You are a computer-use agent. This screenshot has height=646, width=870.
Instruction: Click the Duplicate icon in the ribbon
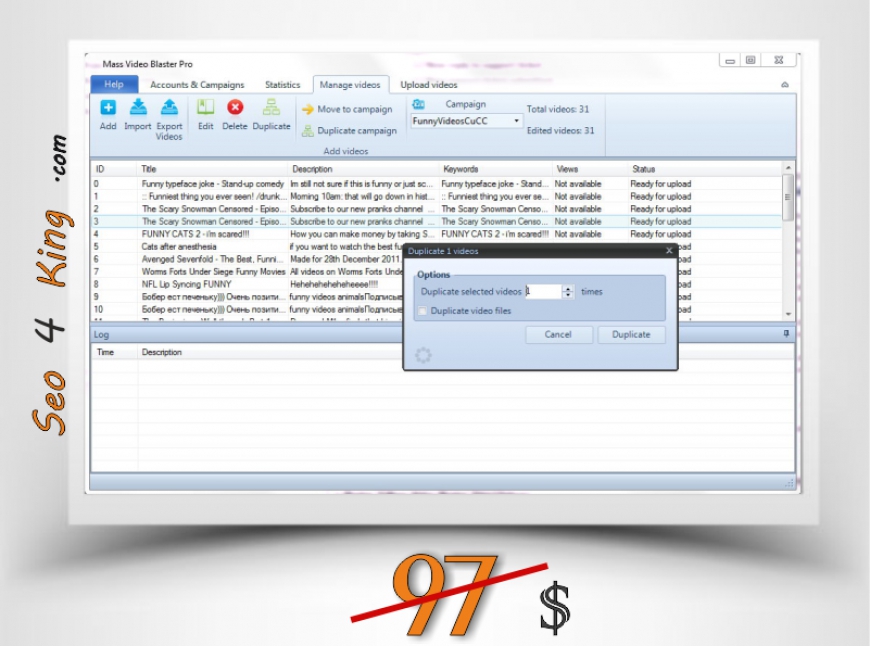coord(271,107)
